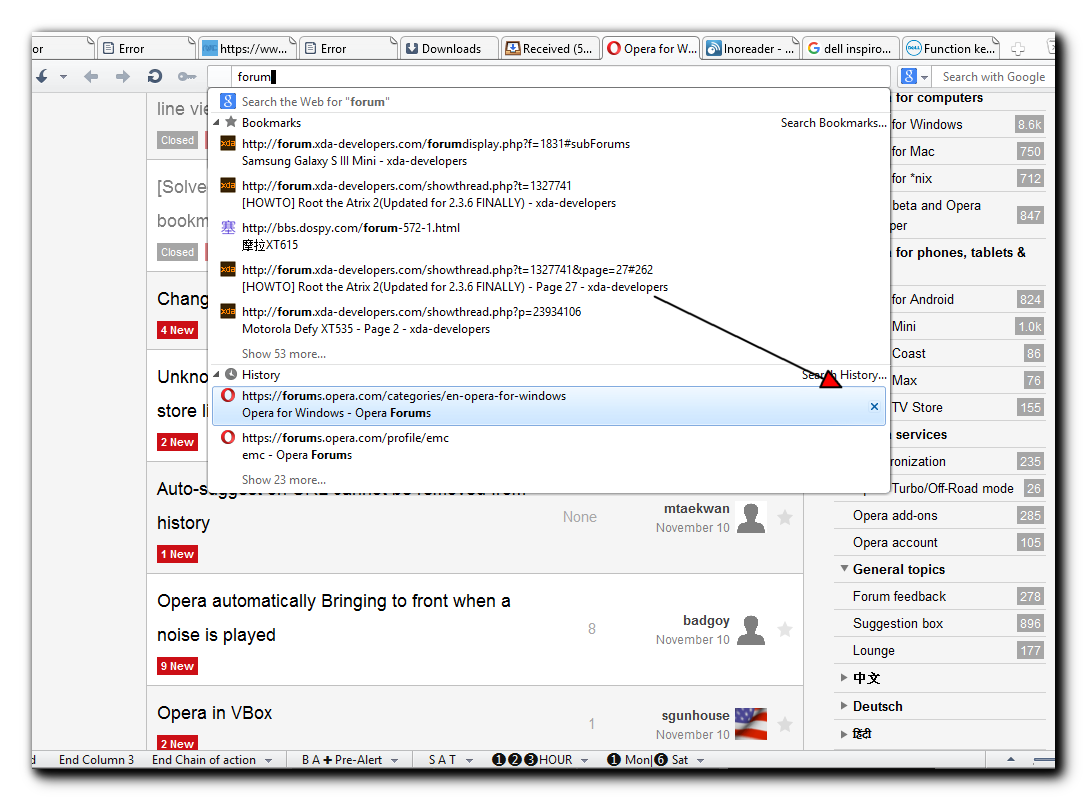
Task: Select the Motorola Defy XT535 bookmark suggestion
Action: [x=549, y=320]
